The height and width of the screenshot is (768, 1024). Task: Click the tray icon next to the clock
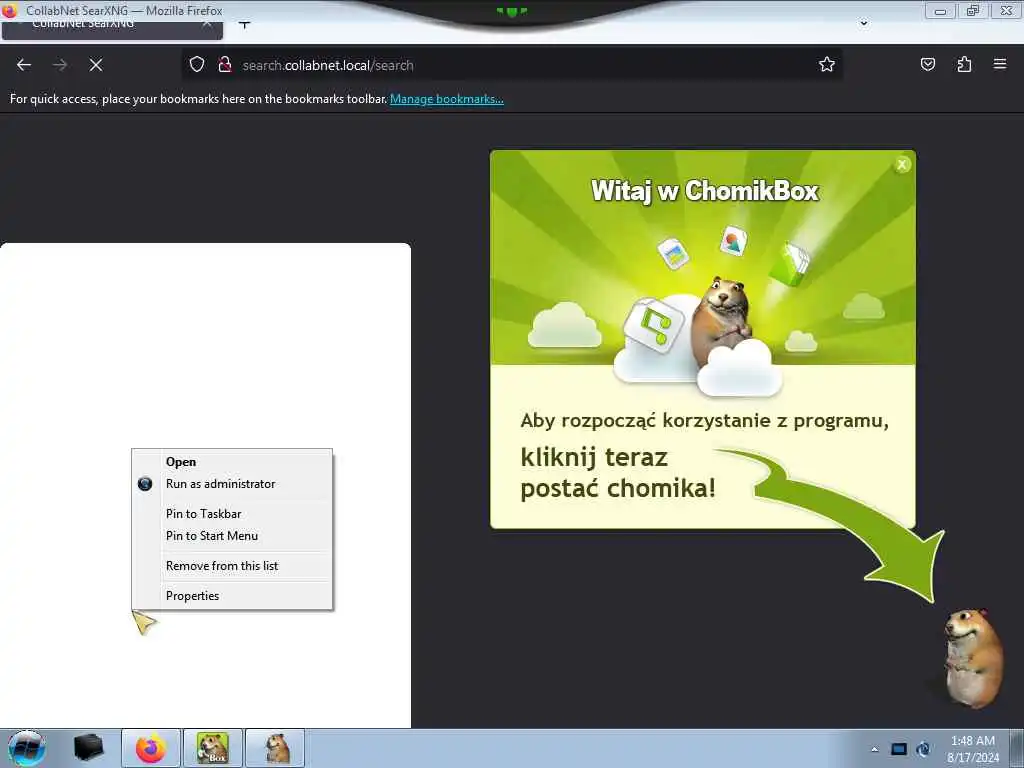[923, 749]
